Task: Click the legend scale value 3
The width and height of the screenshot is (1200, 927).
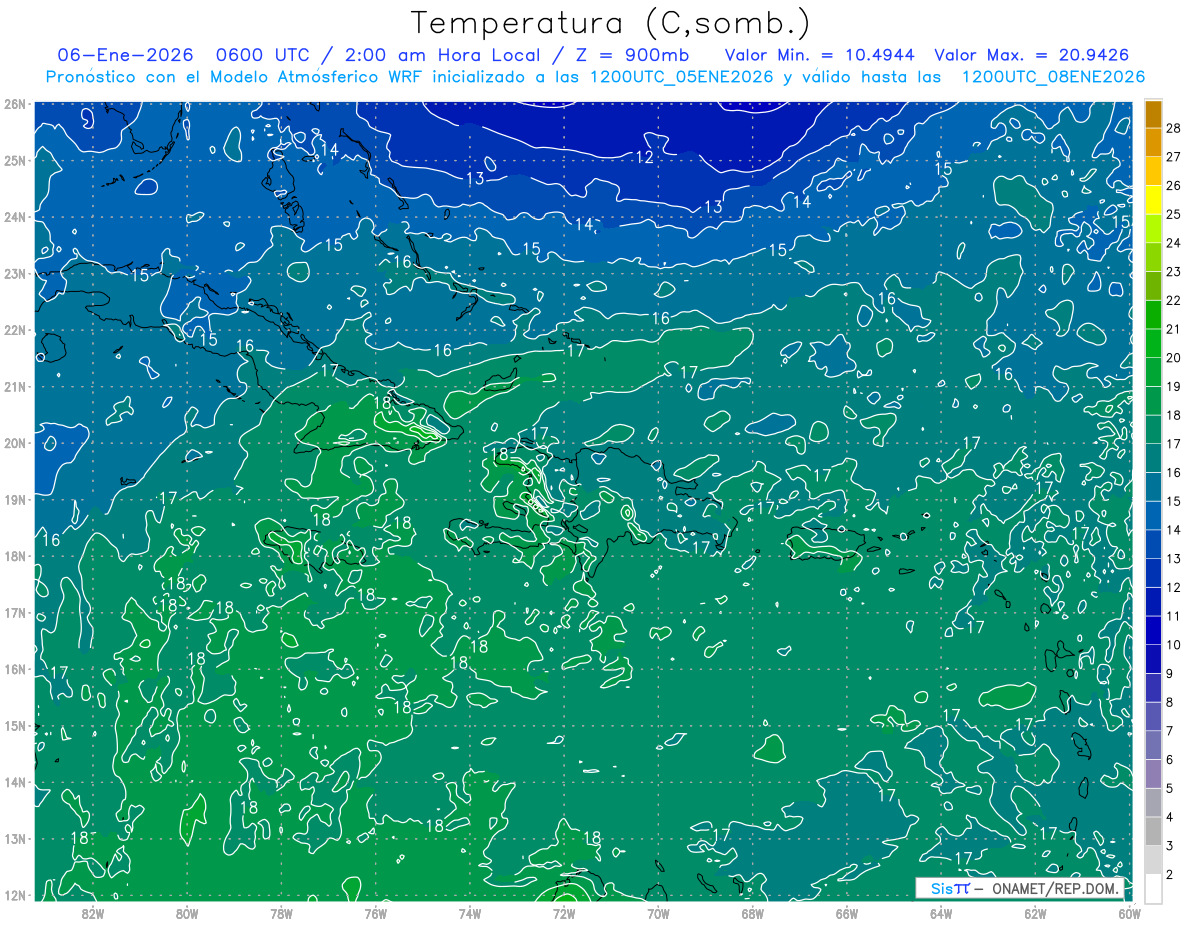Action: coord(1169,847)
